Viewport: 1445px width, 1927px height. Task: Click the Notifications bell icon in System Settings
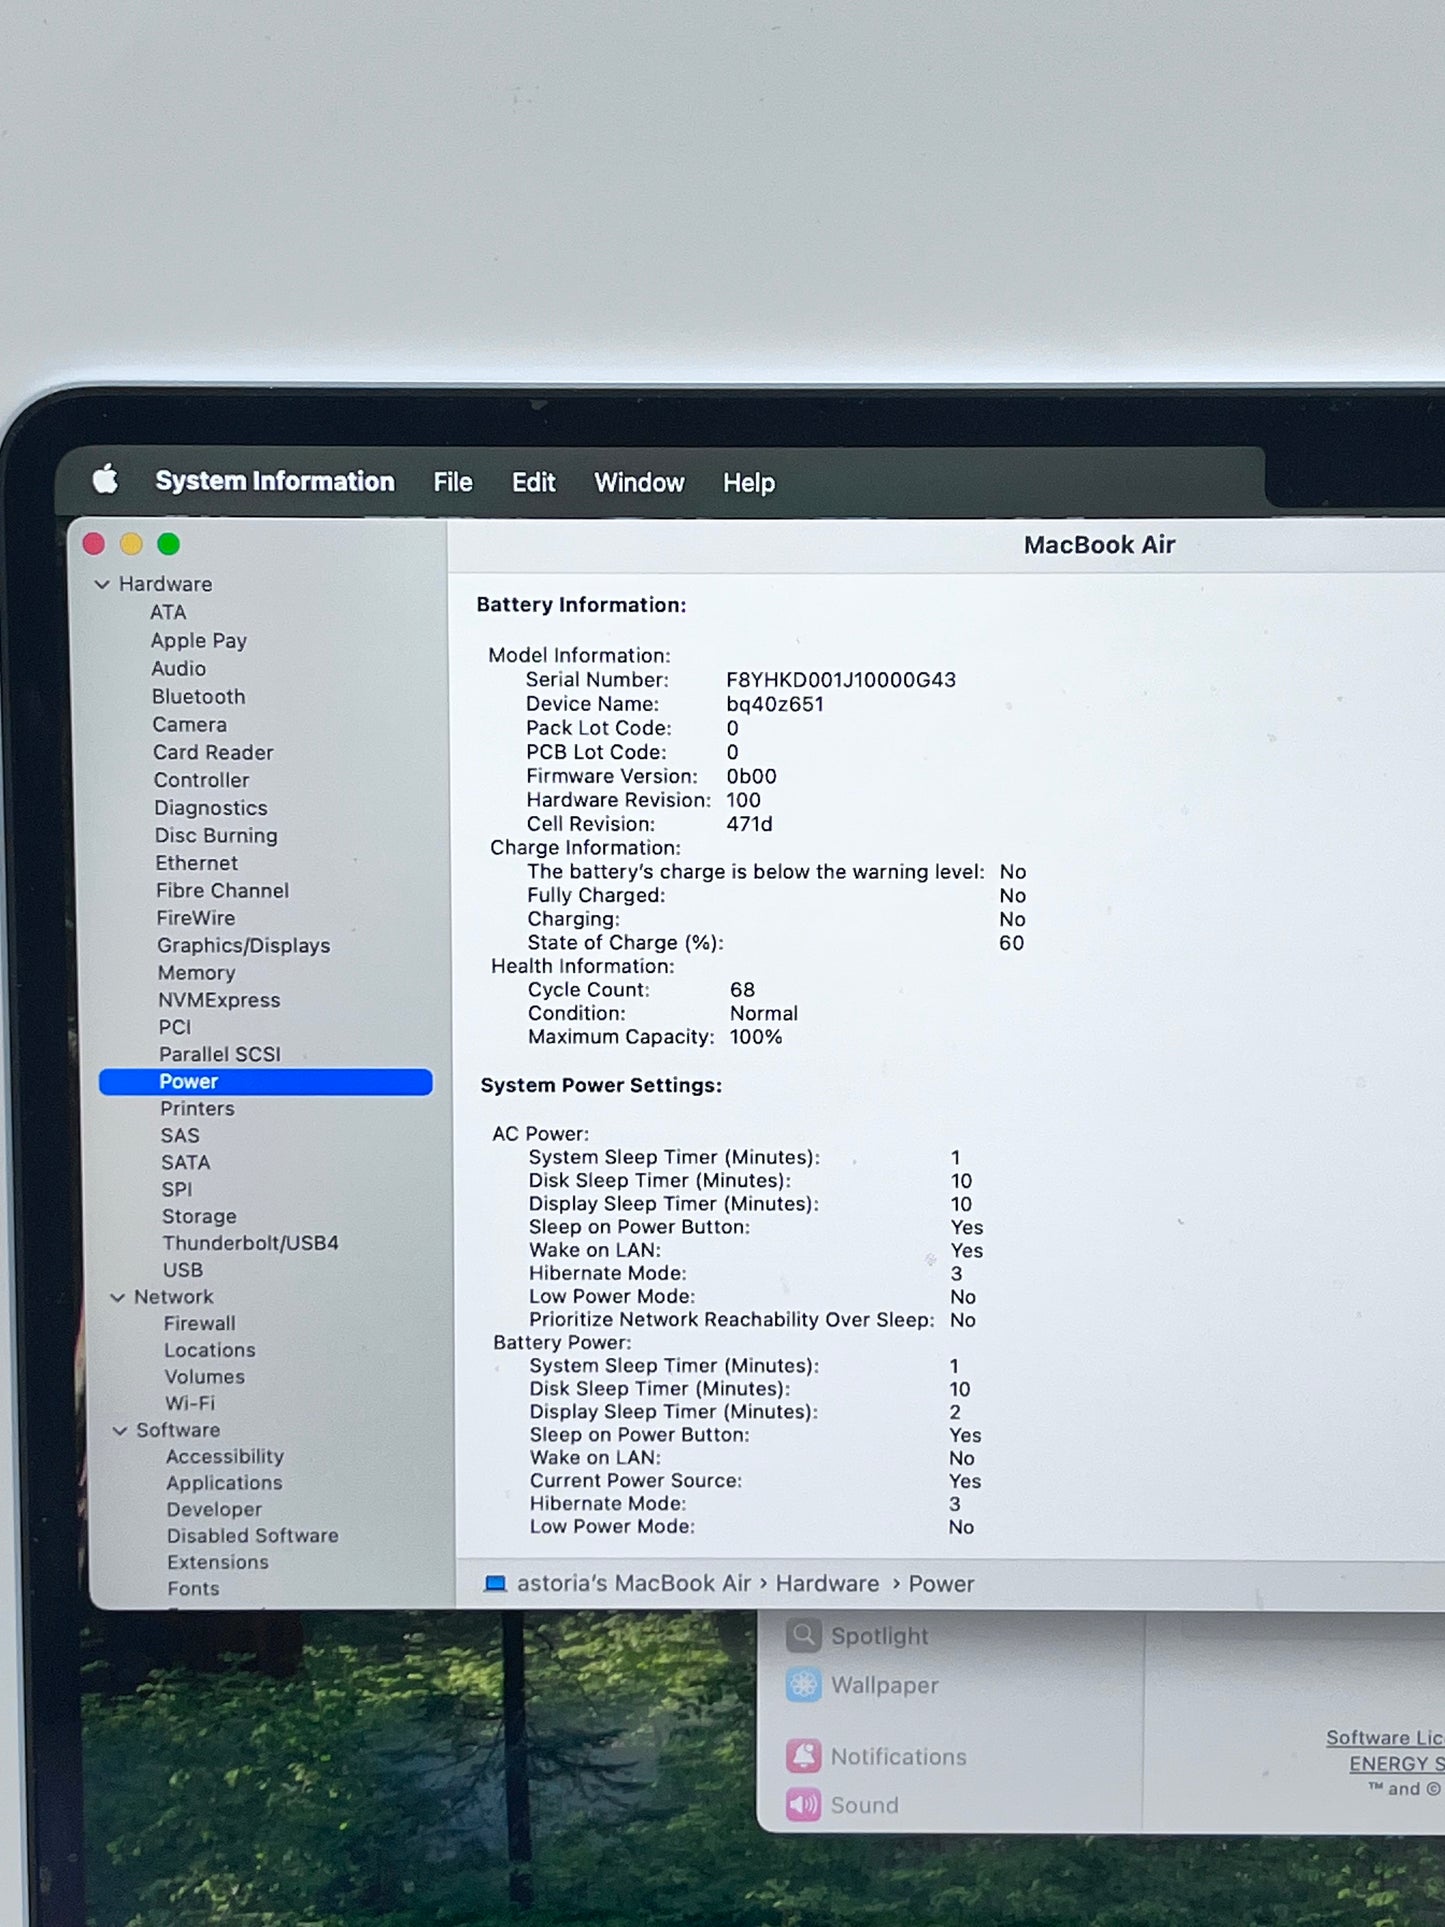pos(803,1756)
